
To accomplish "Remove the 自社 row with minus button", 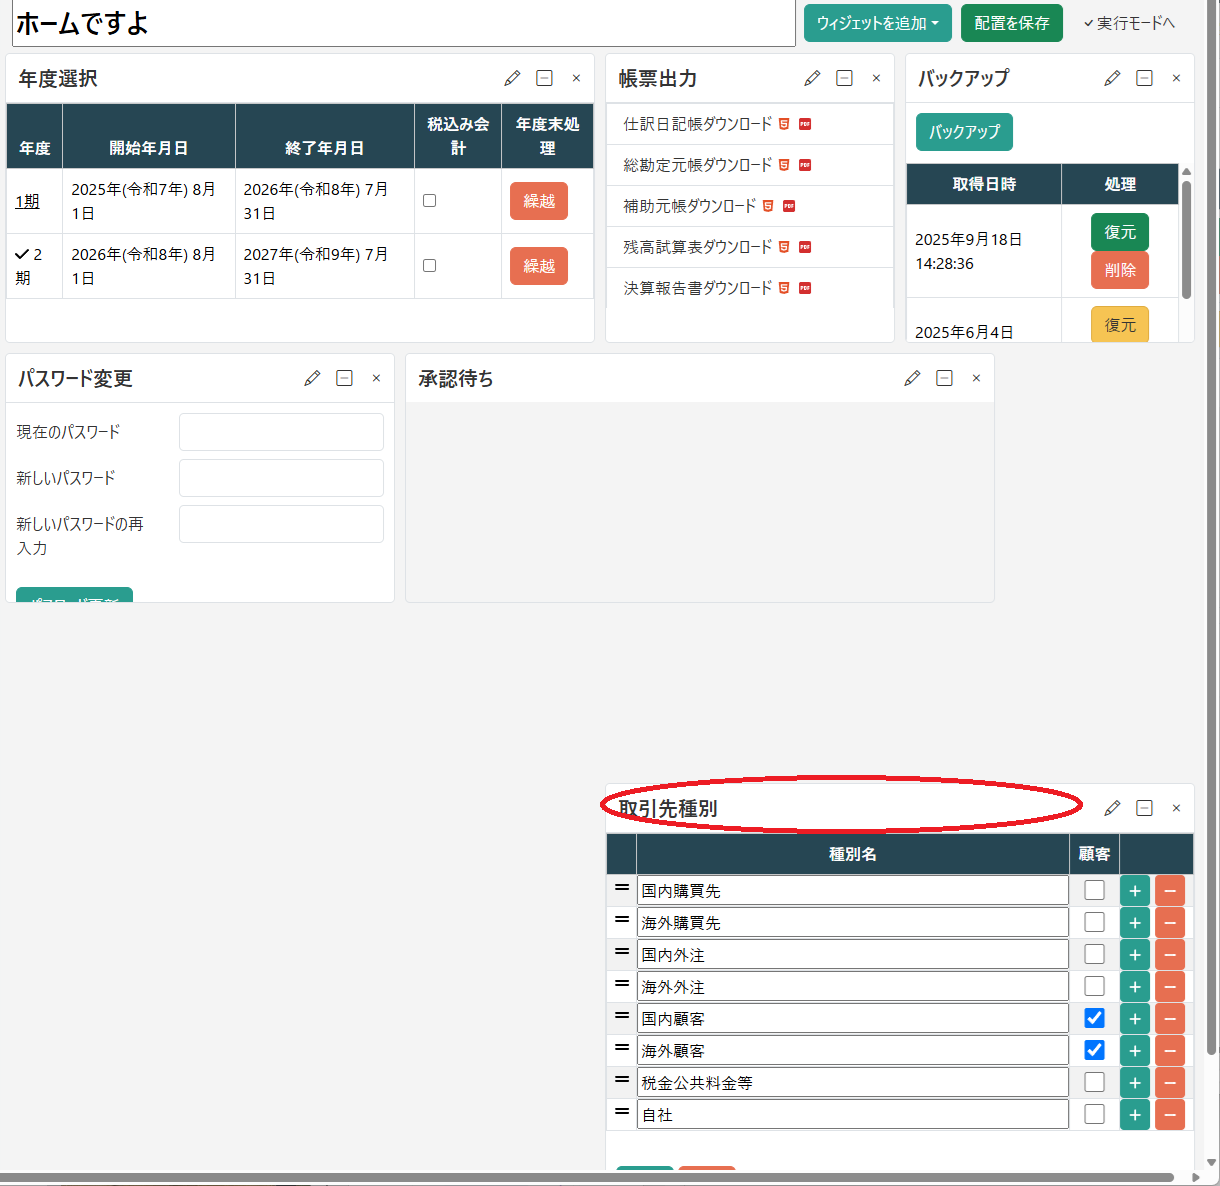I will [x=1169, y=1115].
